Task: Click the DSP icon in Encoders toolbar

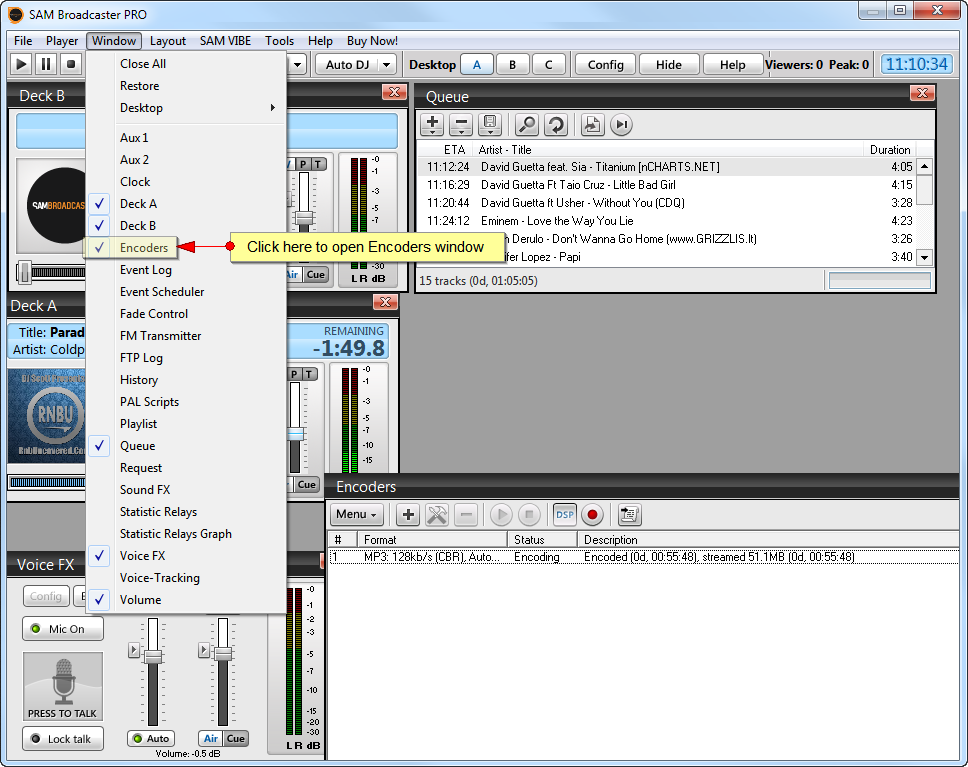Action: [565, 515]
